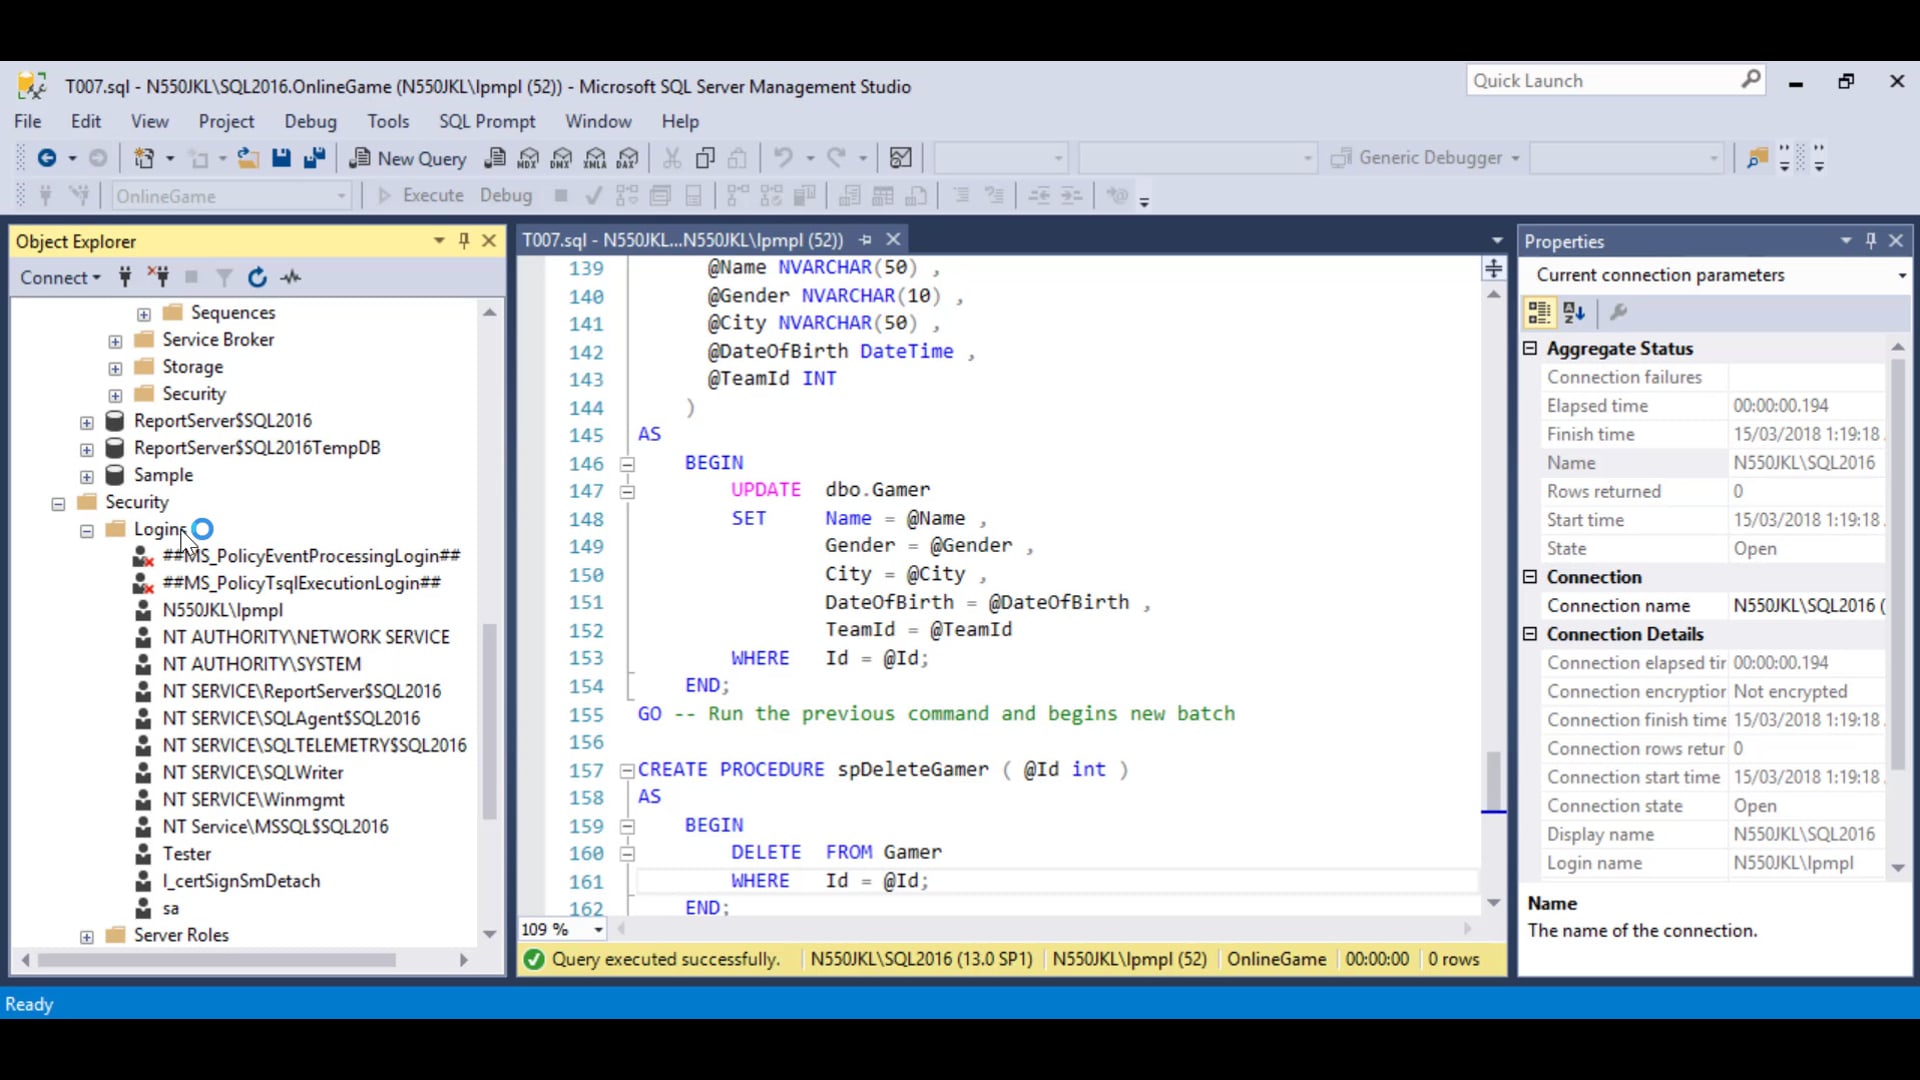Click the Object Explorer filter icon
The height and width of the screenshot is (1080, 1920).
pyautogui.click(x=224, y=277)
